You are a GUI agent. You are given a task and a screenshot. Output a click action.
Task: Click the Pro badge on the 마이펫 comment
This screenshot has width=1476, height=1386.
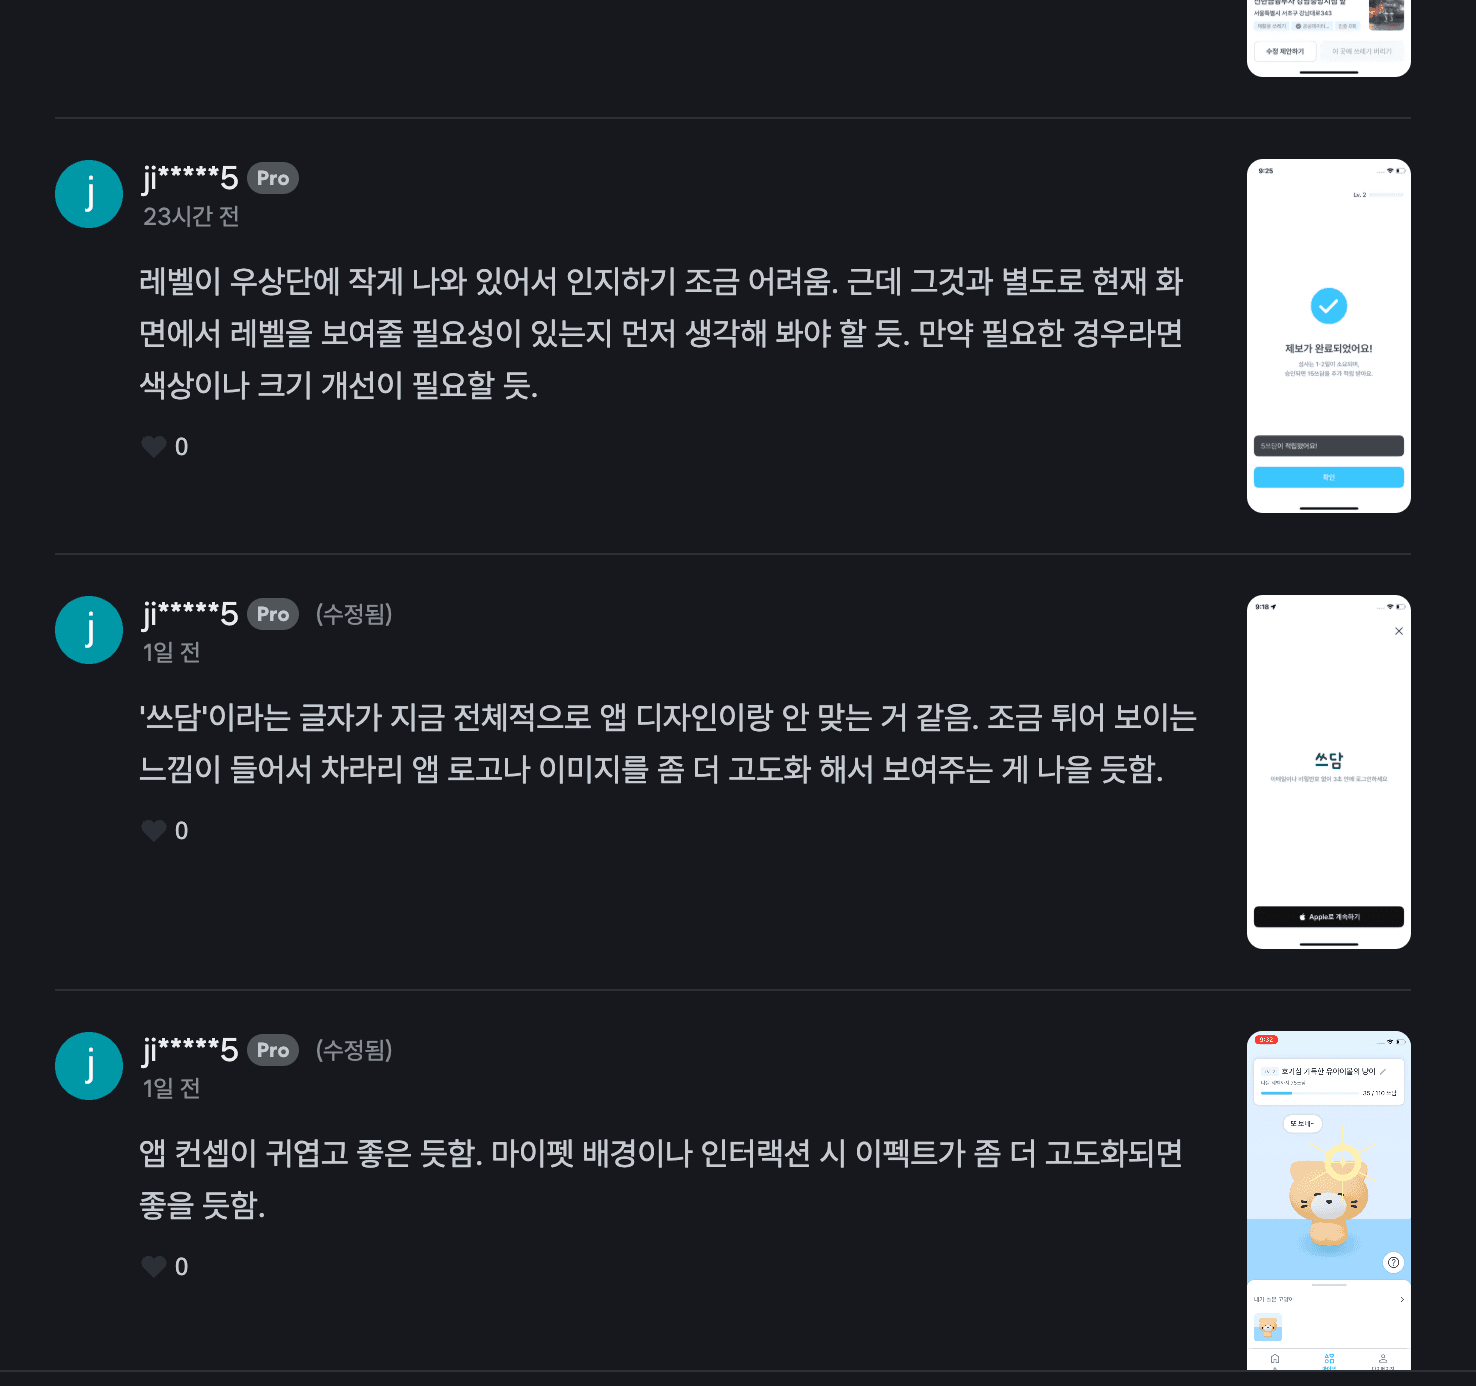pos(273,1050)
